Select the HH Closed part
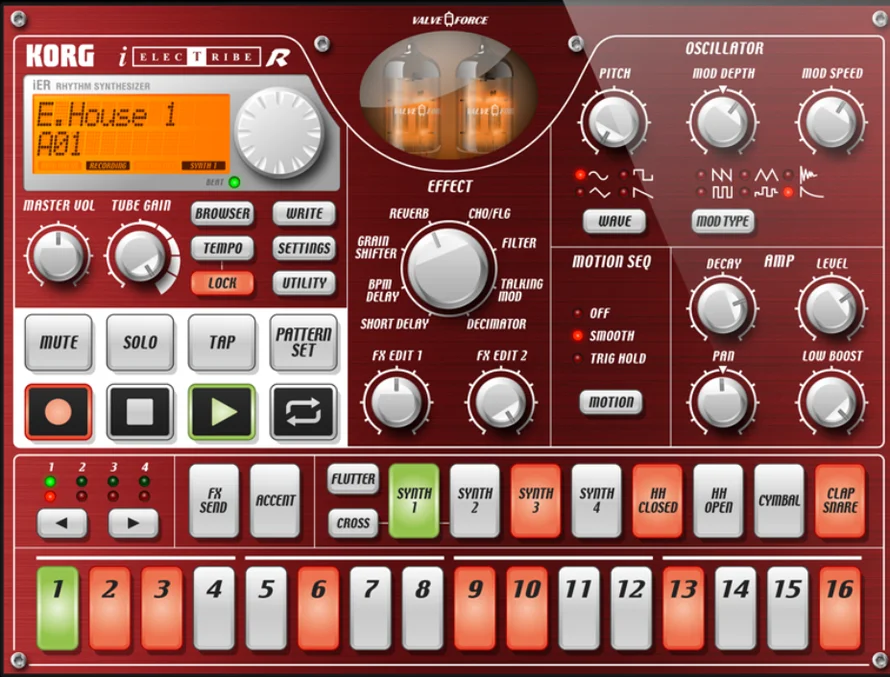The height and width of the screenshot is (677, 890). (658, 501)
